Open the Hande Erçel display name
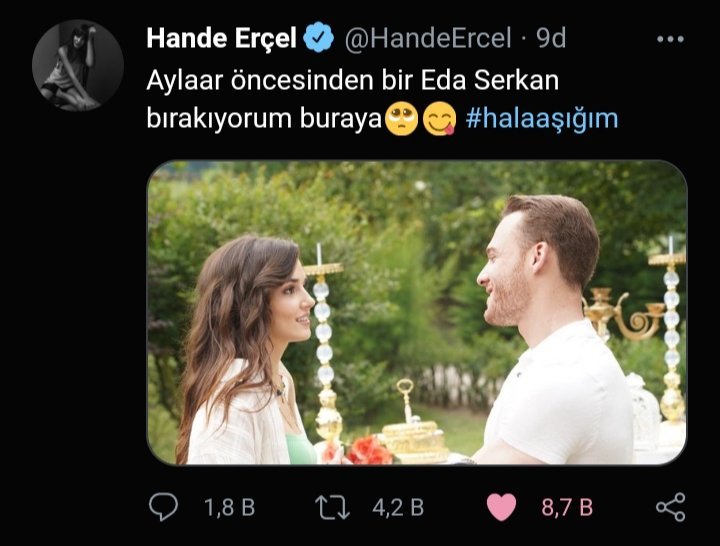 point(221,38)
